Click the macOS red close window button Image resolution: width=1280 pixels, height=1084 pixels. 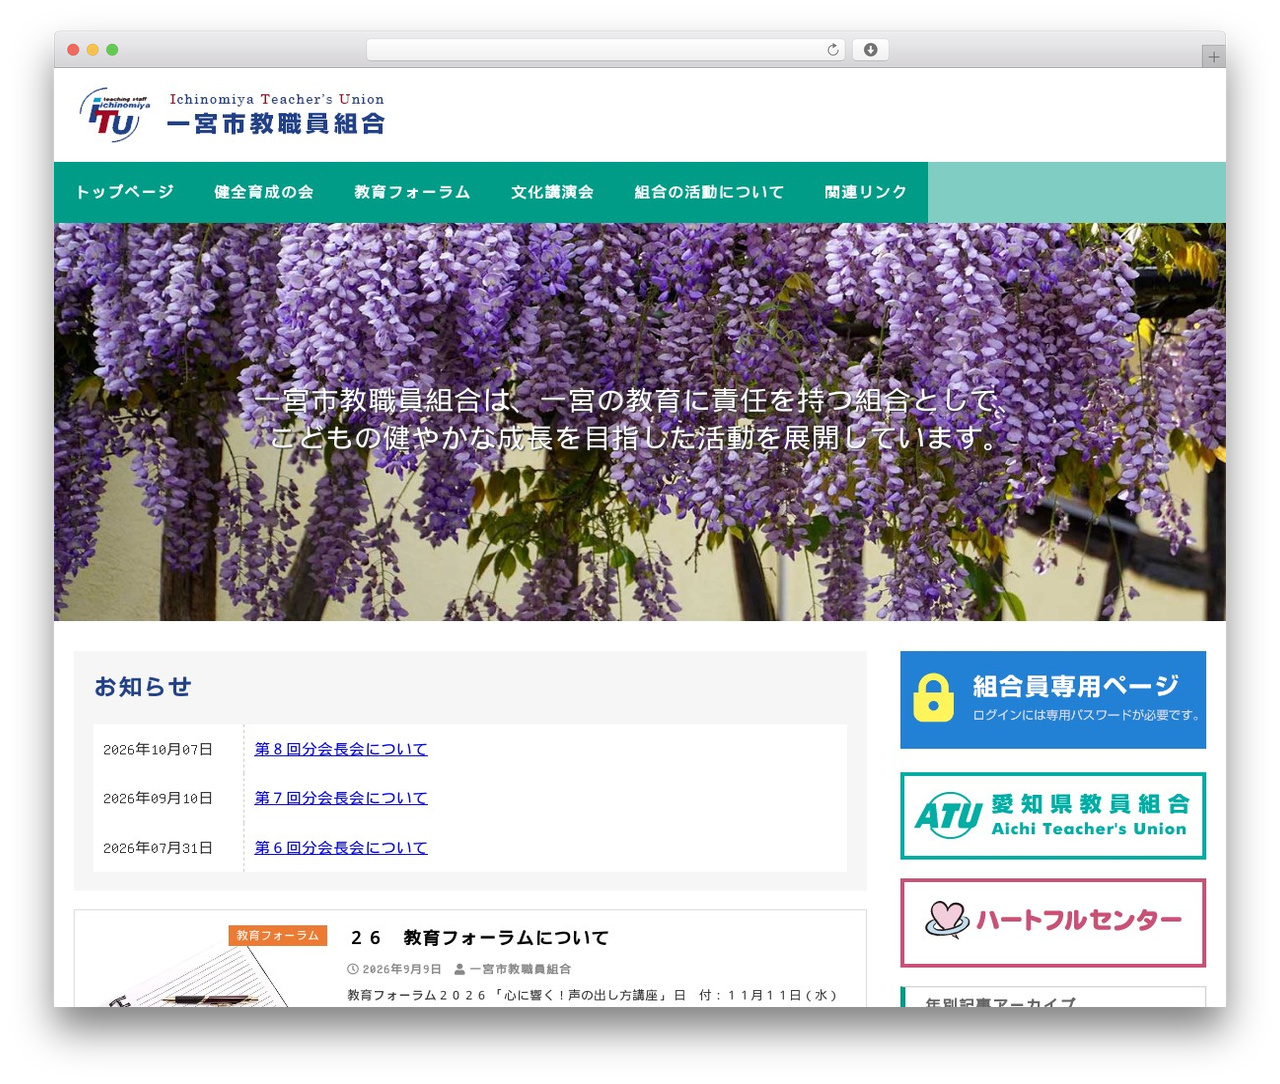(x=73, y=50)
